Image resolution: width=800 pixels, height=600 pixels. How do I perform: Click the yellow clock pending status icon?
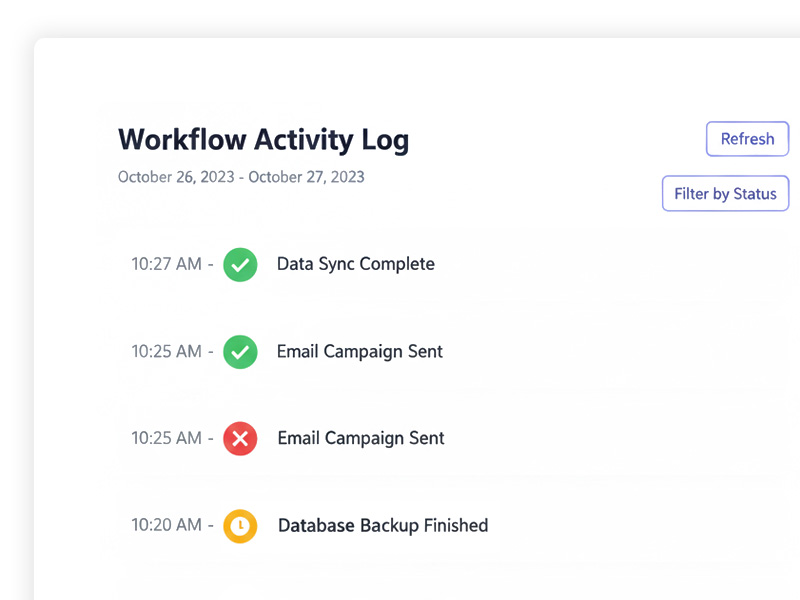[x=240, y=525]
